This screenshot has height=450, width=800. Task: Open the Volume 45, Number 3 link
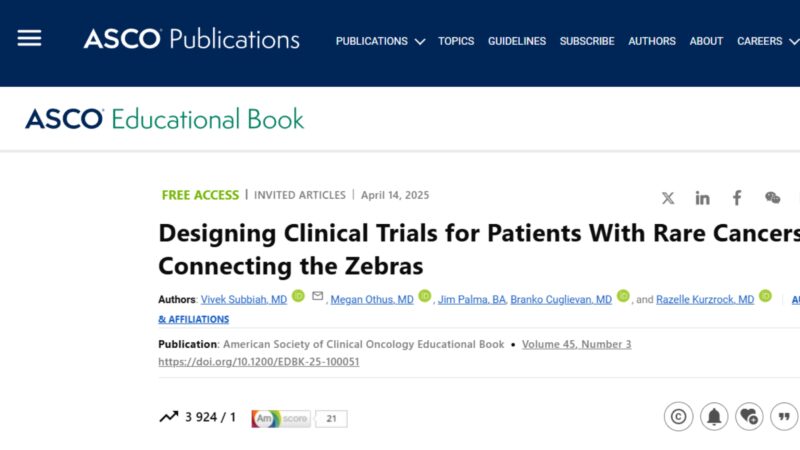click(x=577, y=344)
